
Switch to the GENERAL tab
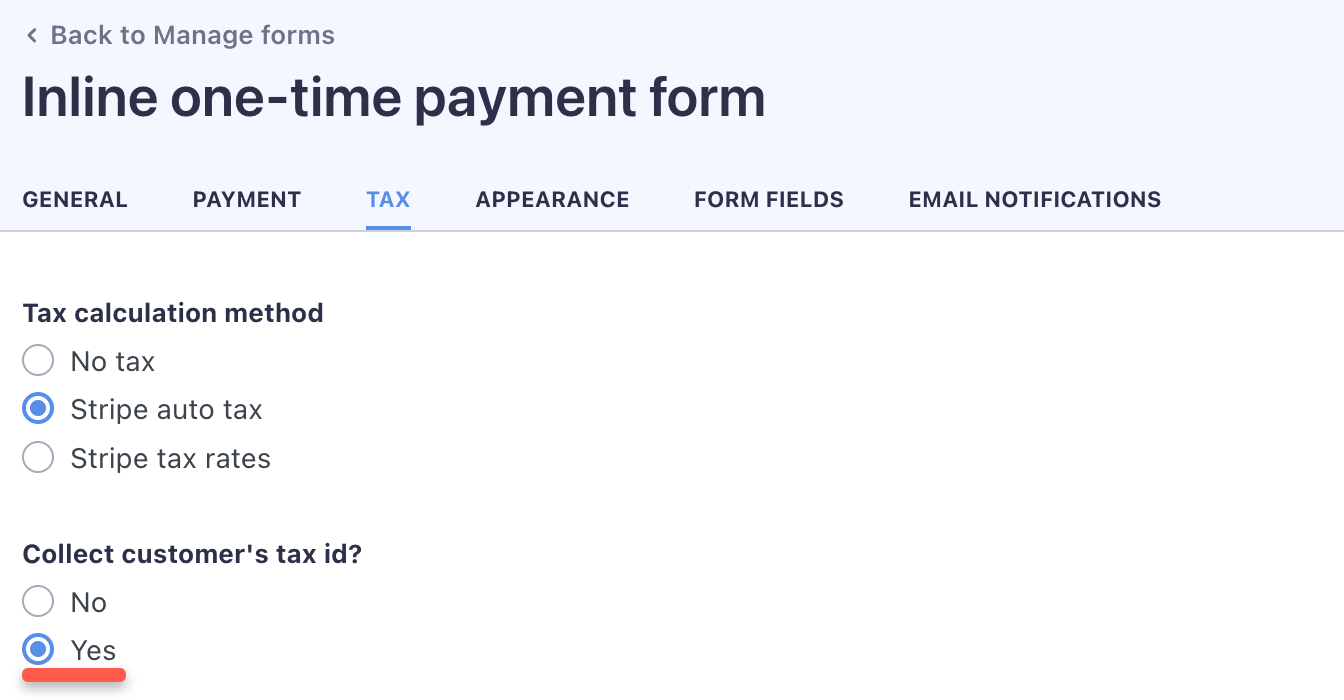point(75,199)
